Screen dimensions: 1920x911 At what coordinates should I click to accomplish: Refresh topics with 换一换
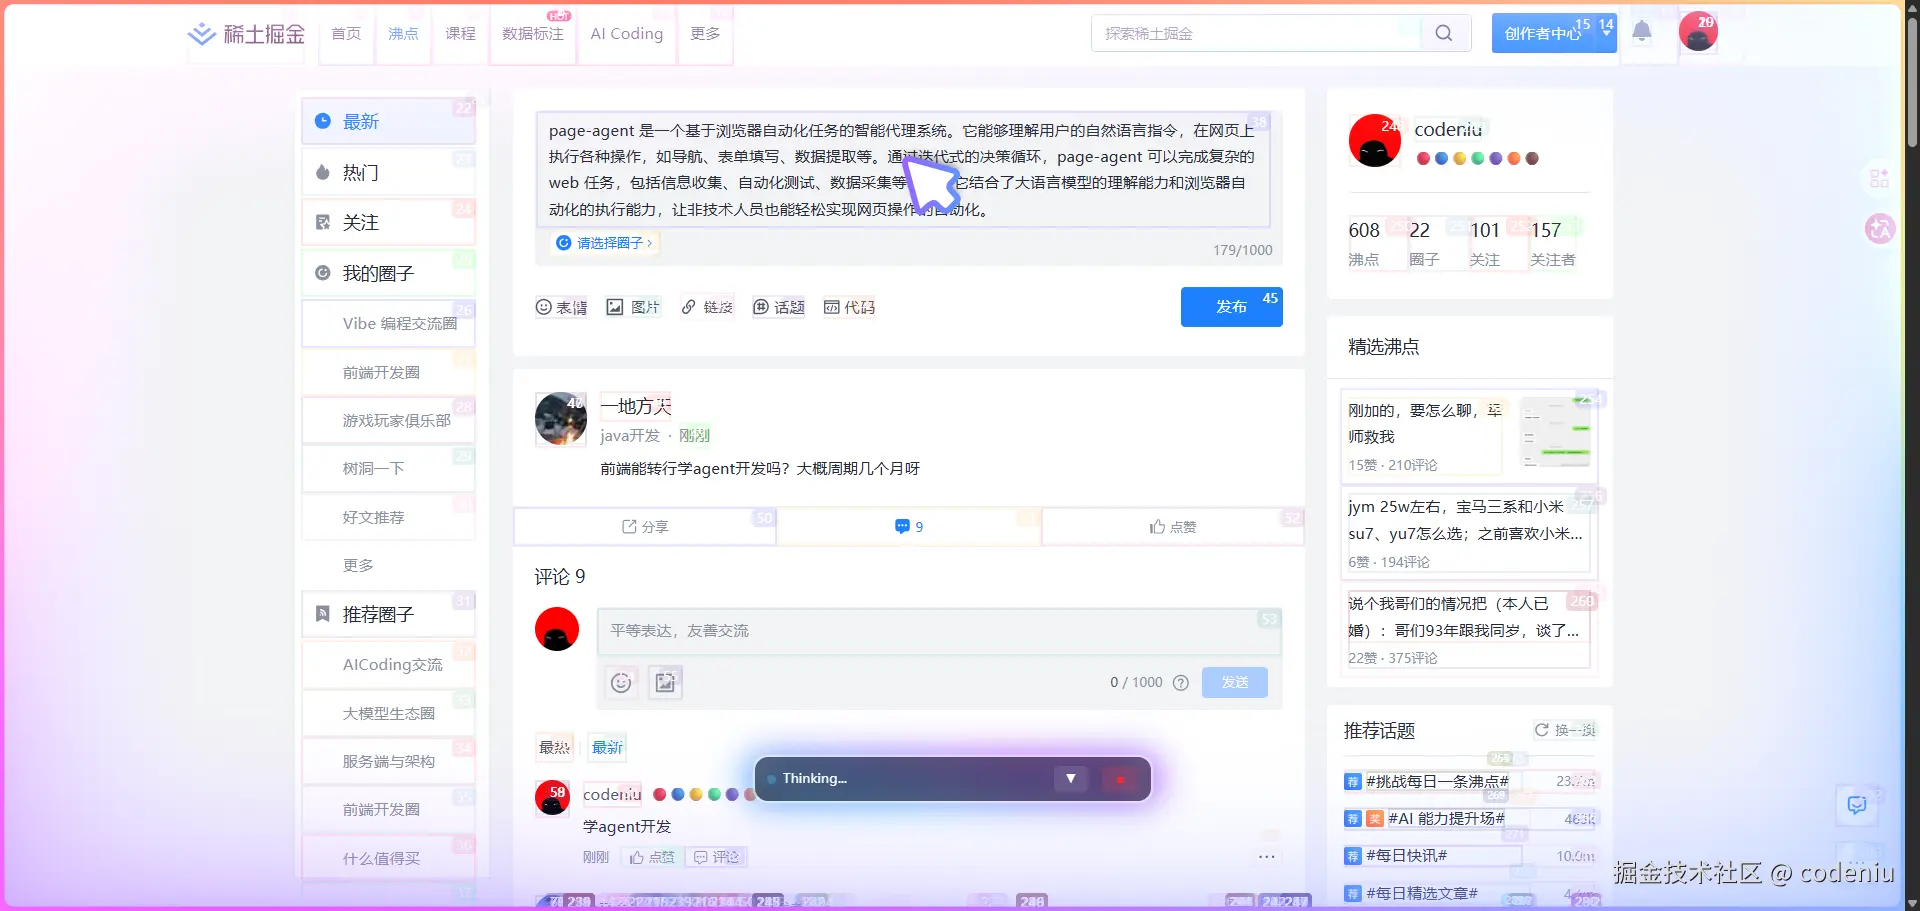point(1565,730)
